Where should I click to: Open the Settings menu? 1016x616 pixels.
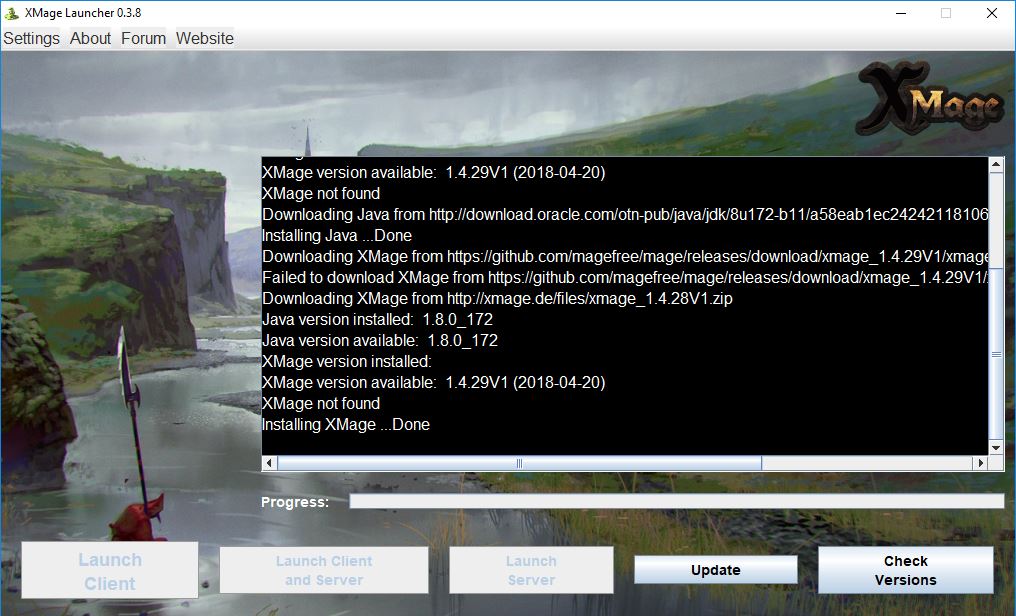pos(31,38)
